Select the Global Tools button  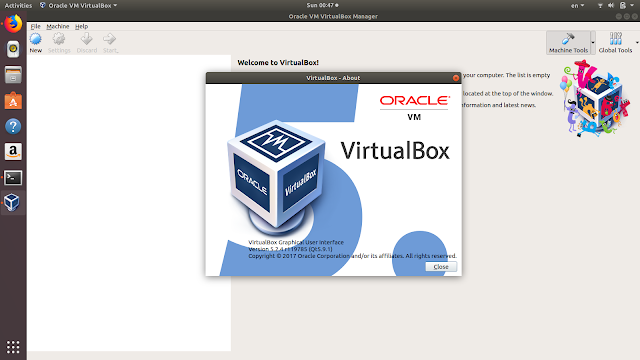tap(615, 43)
